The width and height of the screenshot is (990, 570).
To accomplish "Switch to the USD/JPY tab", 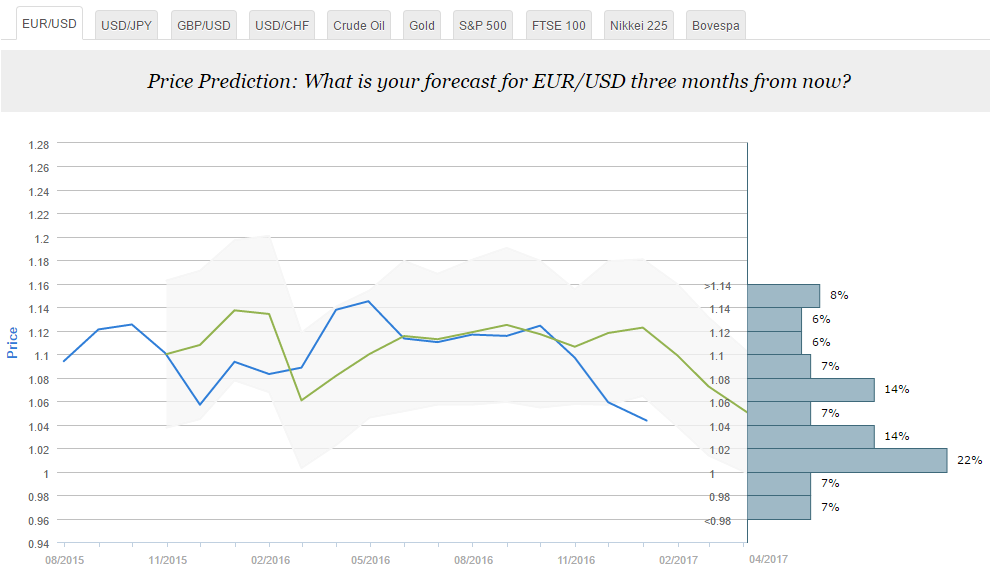I will click(x=127, y=25).
